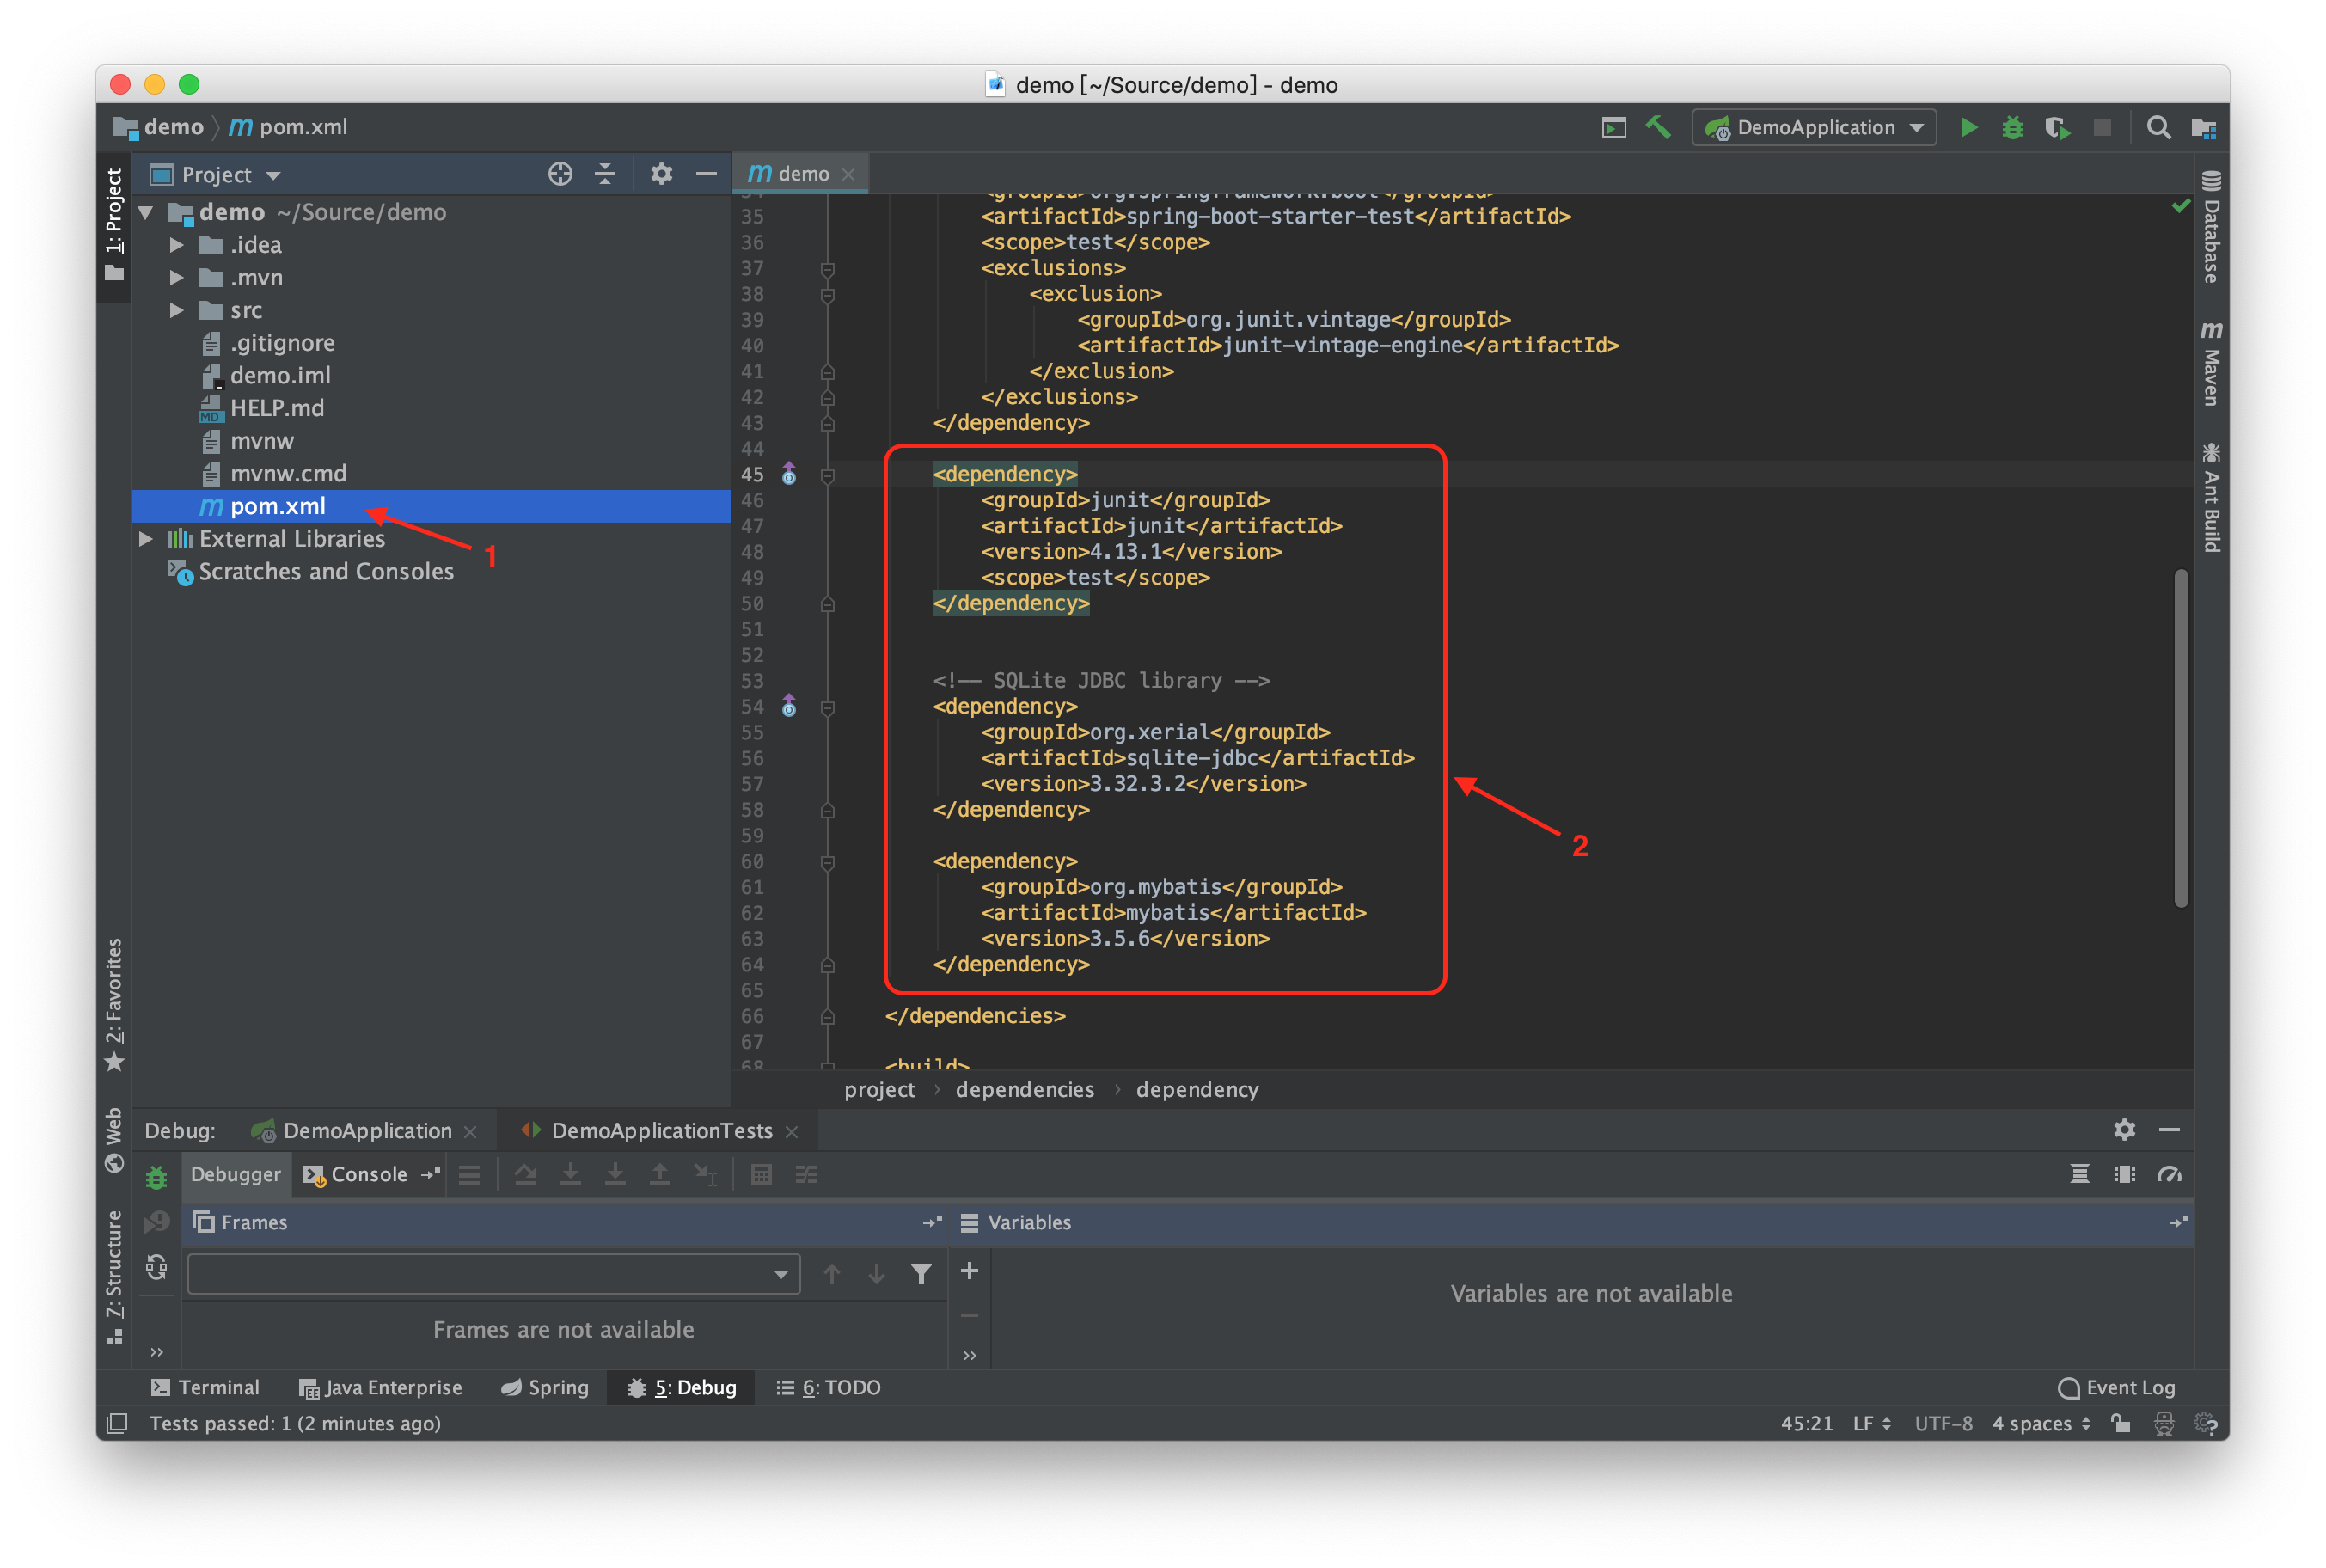Expand the .idea folder
Image resolution: width=2326 pixels, height=1568 pixels.
coord(176,244)
